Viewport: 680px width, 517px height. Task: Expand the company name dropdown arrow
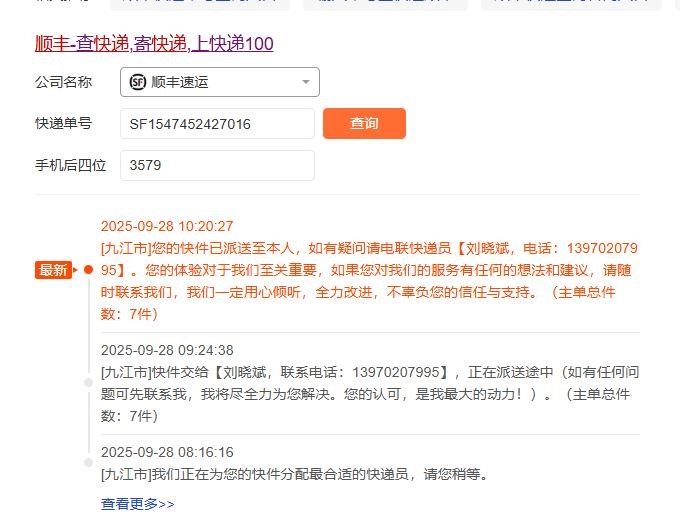[x=305, y=82]
